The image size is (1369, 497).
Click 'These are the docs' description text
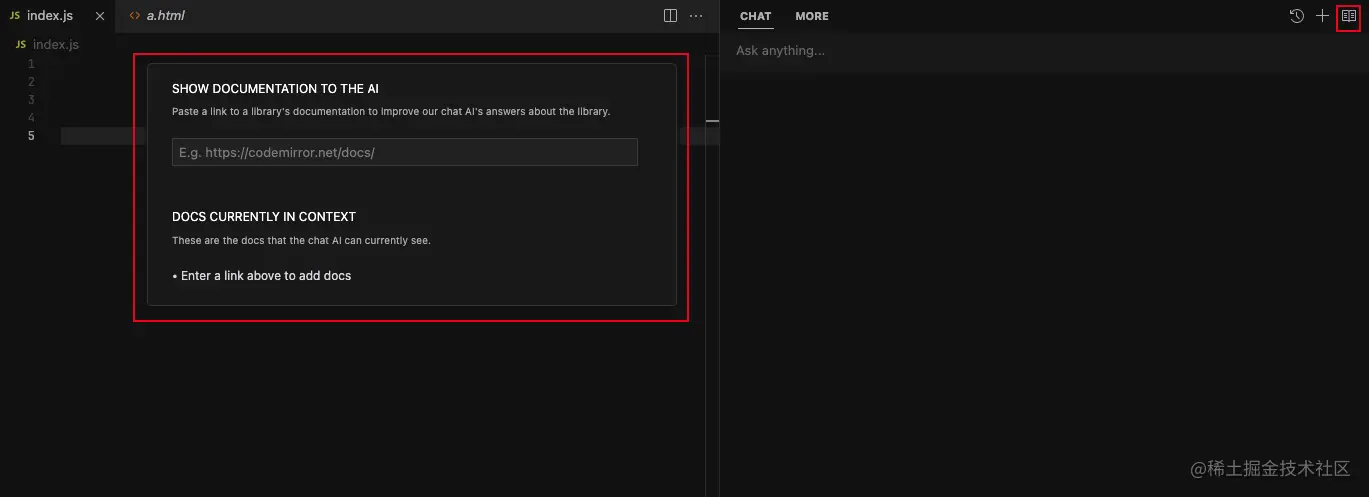(301, 241)
